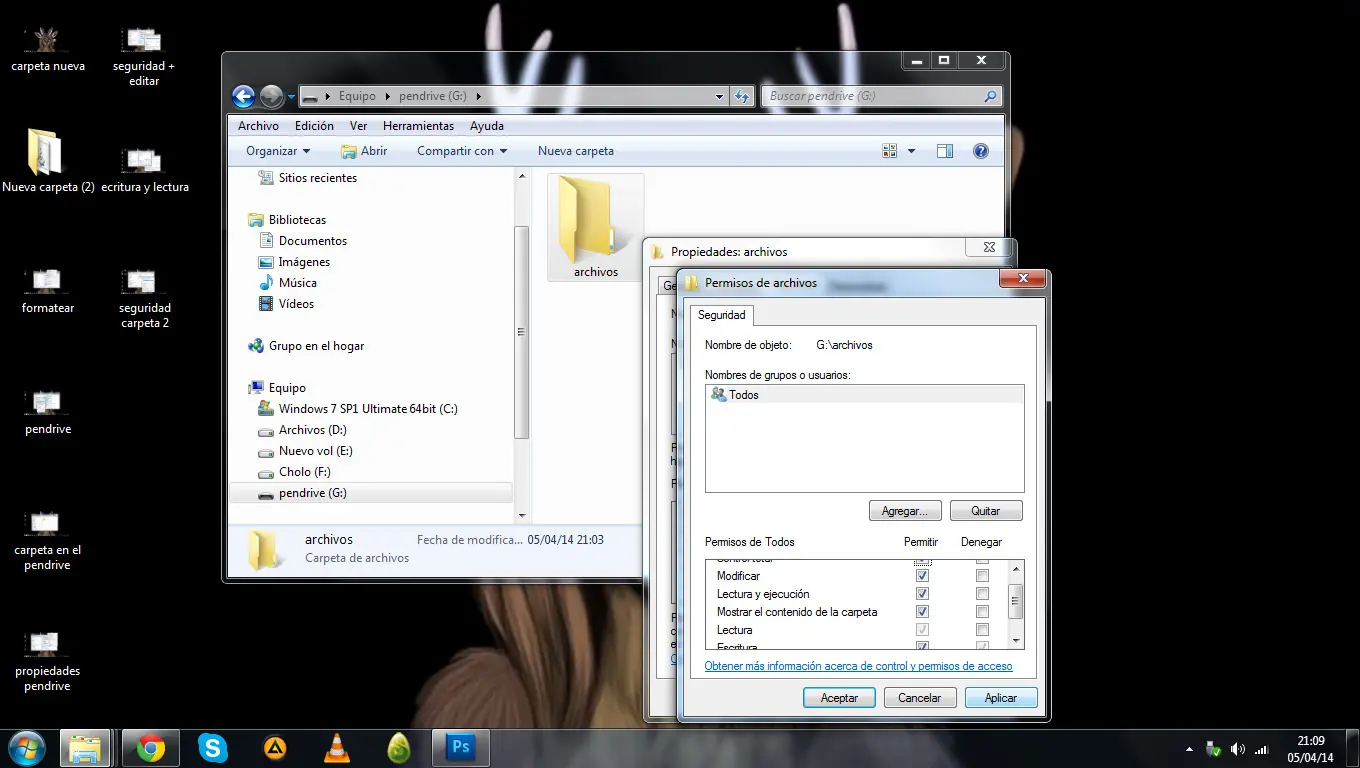This screenshot has height=768, width=1360.
Task: Toggle Permitir for Lectura y ejecución
Action: [922, 594]
